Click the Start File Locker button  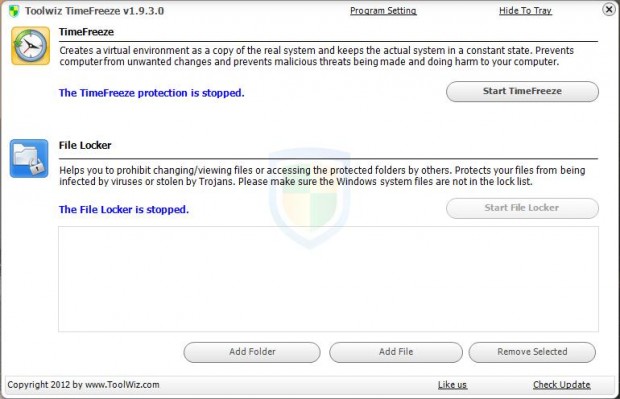[522, 208]
